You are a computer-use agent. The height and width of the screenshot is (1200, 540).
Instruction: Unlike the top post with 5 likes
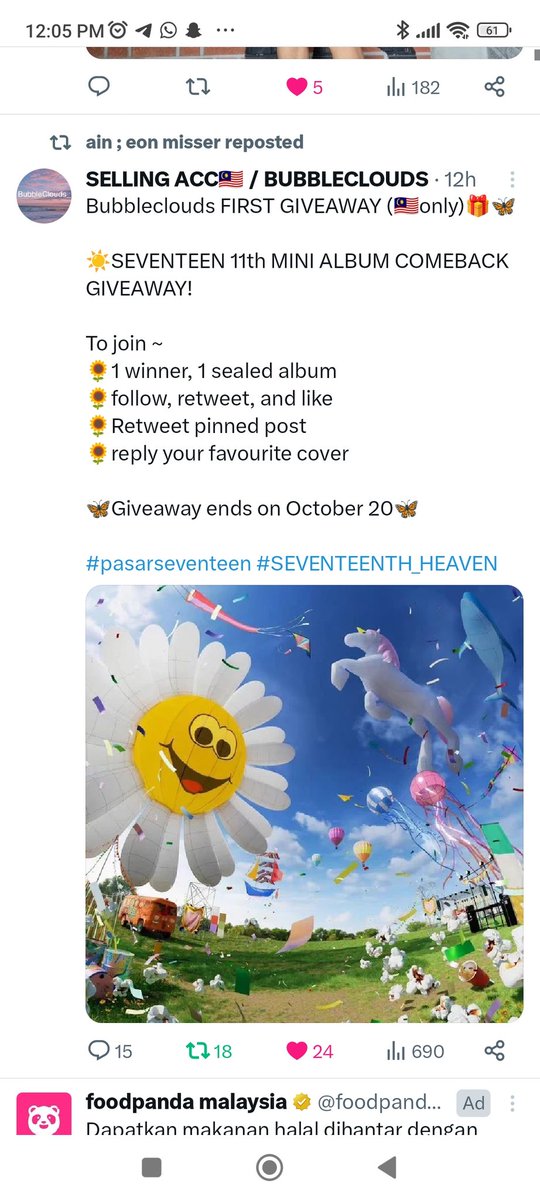pyautogui.click(x=304, y=87)
